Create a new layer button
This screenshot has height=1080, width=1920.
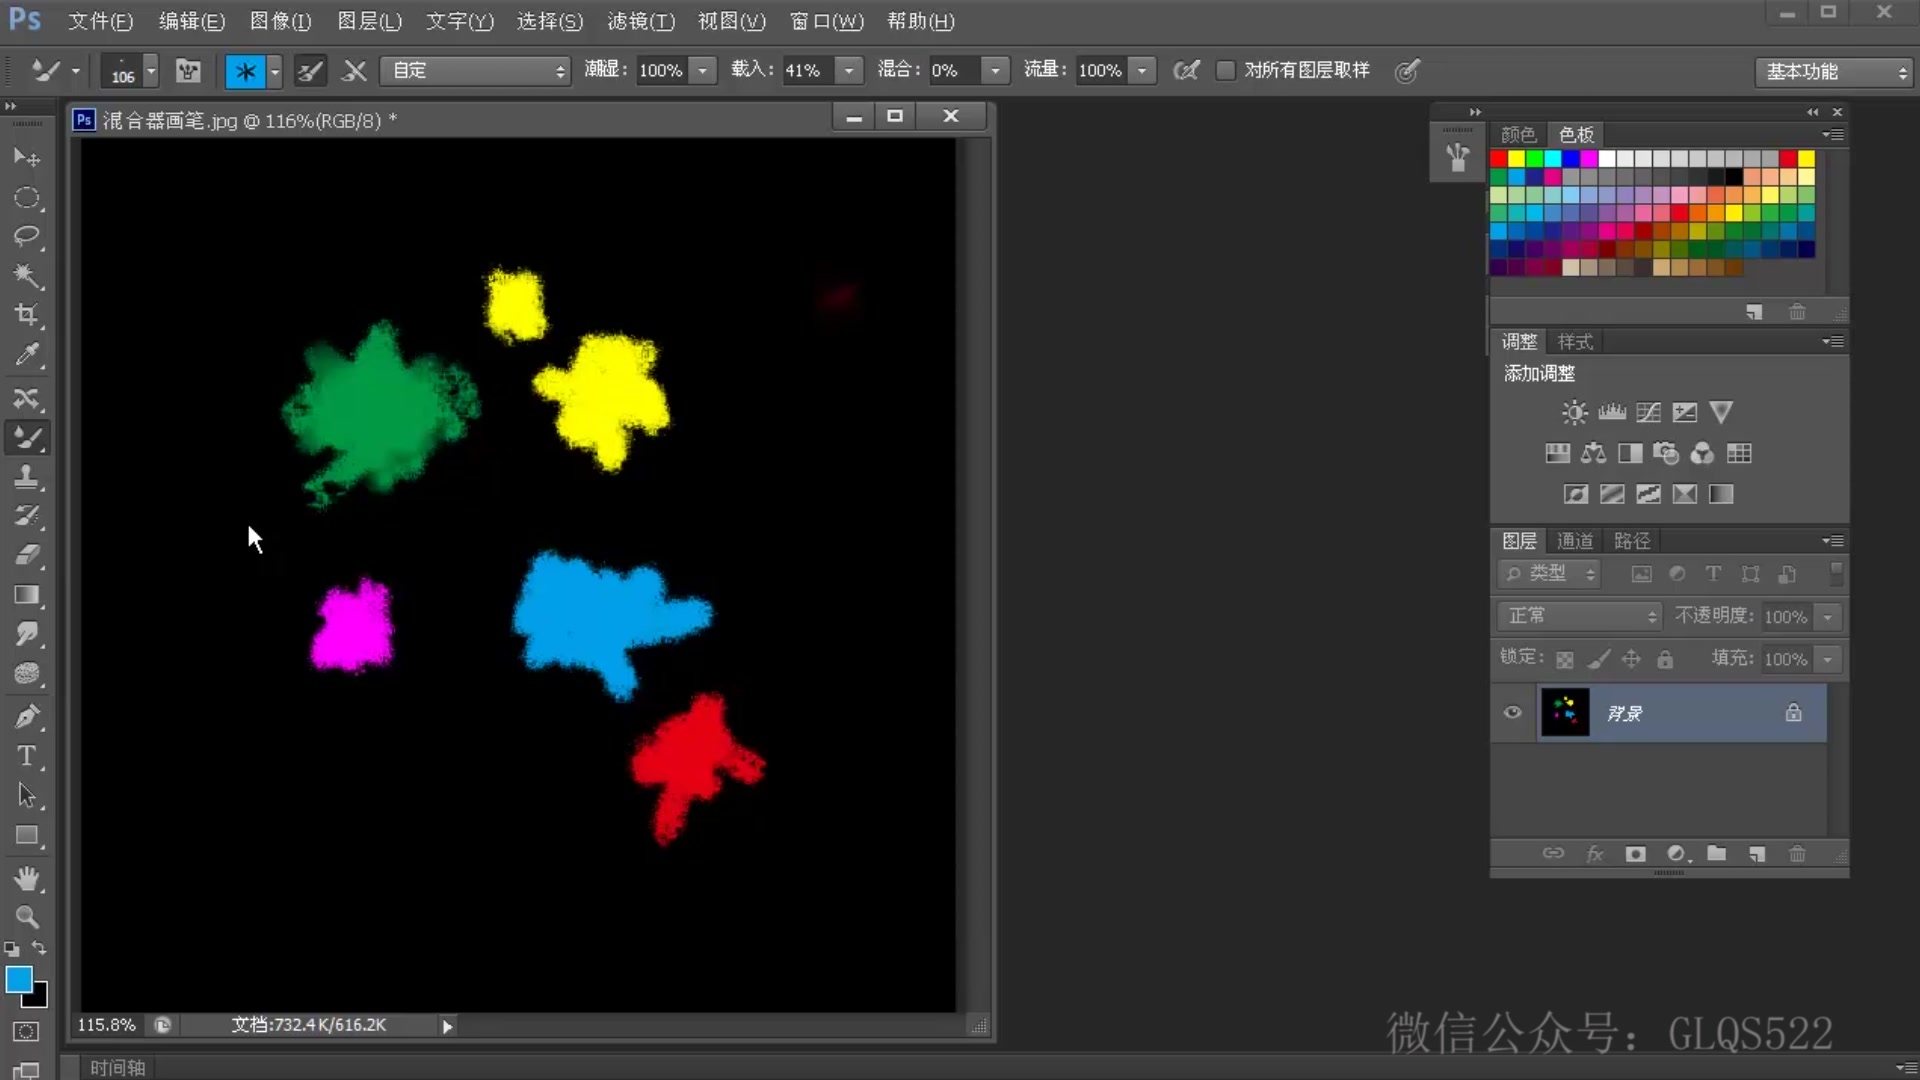[1757, 854]
